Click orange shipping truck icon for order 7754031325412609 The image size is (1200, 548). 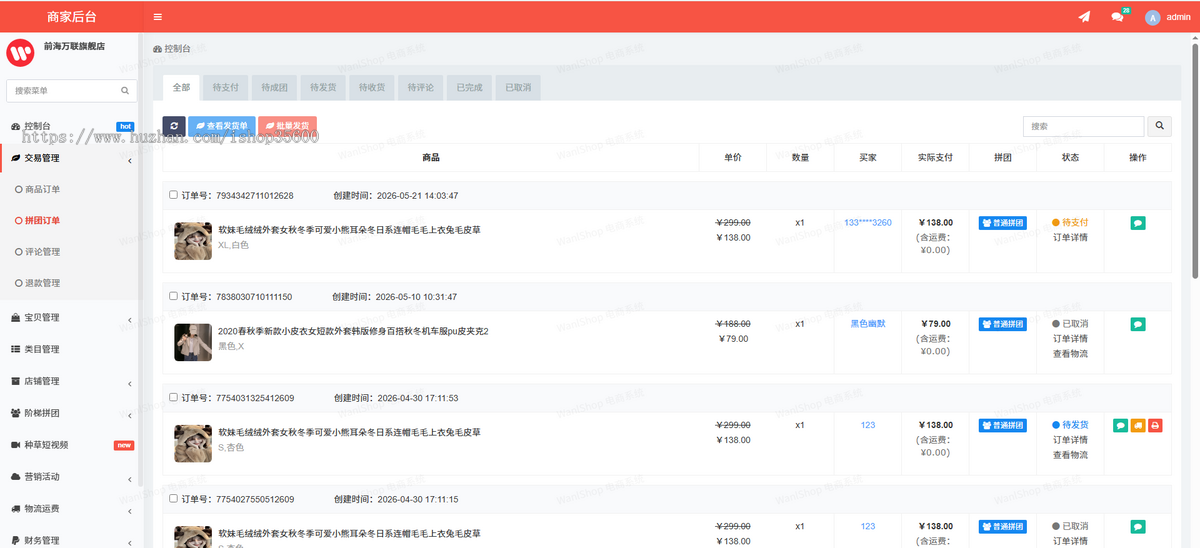tap(1138, 425)
